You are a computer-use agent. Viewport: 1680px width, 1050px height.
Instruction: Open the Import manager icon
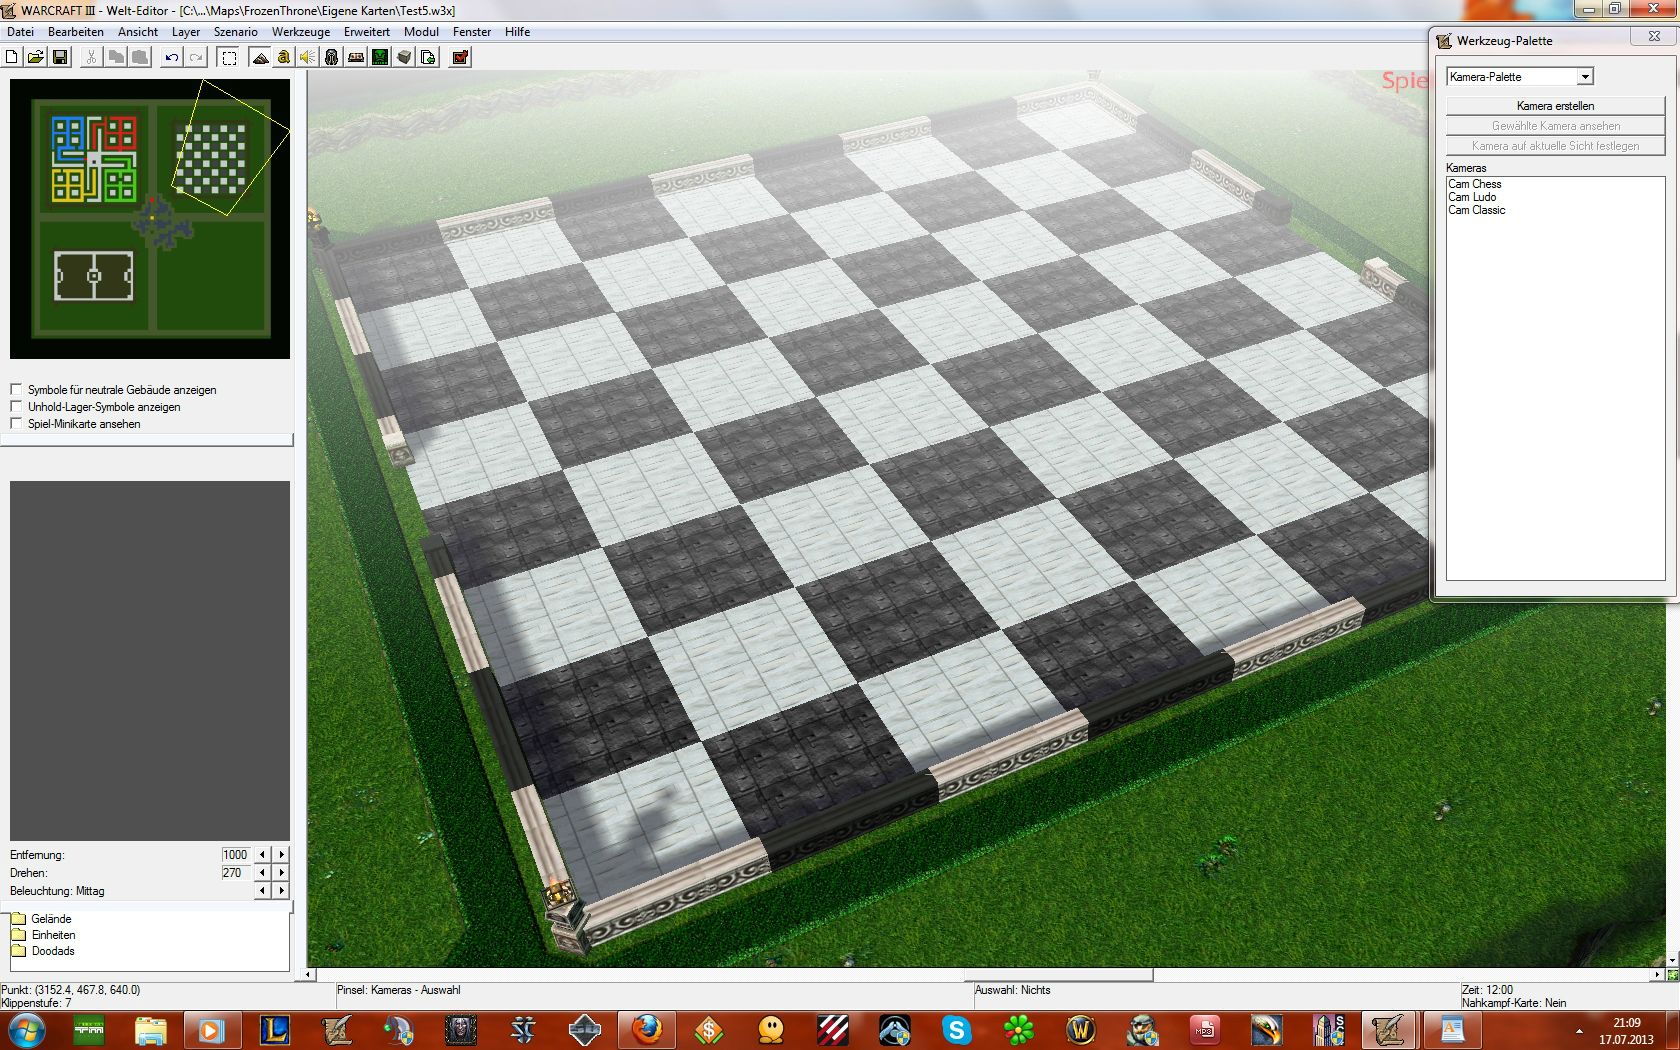tap(428, 58)
